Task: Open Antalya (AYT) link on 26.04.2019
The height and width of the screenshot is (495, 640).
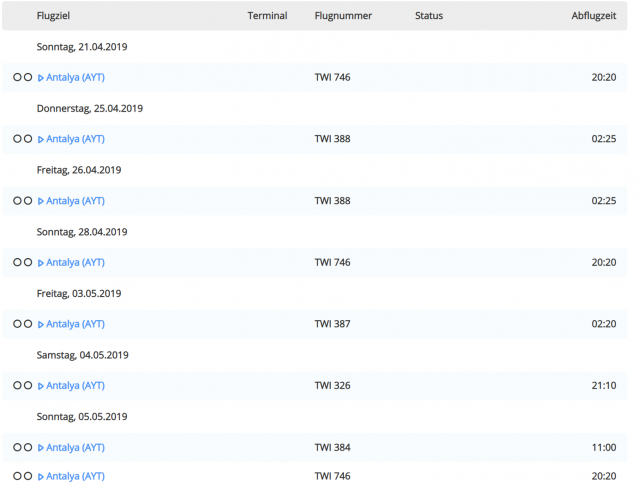Action: (75, 201)
